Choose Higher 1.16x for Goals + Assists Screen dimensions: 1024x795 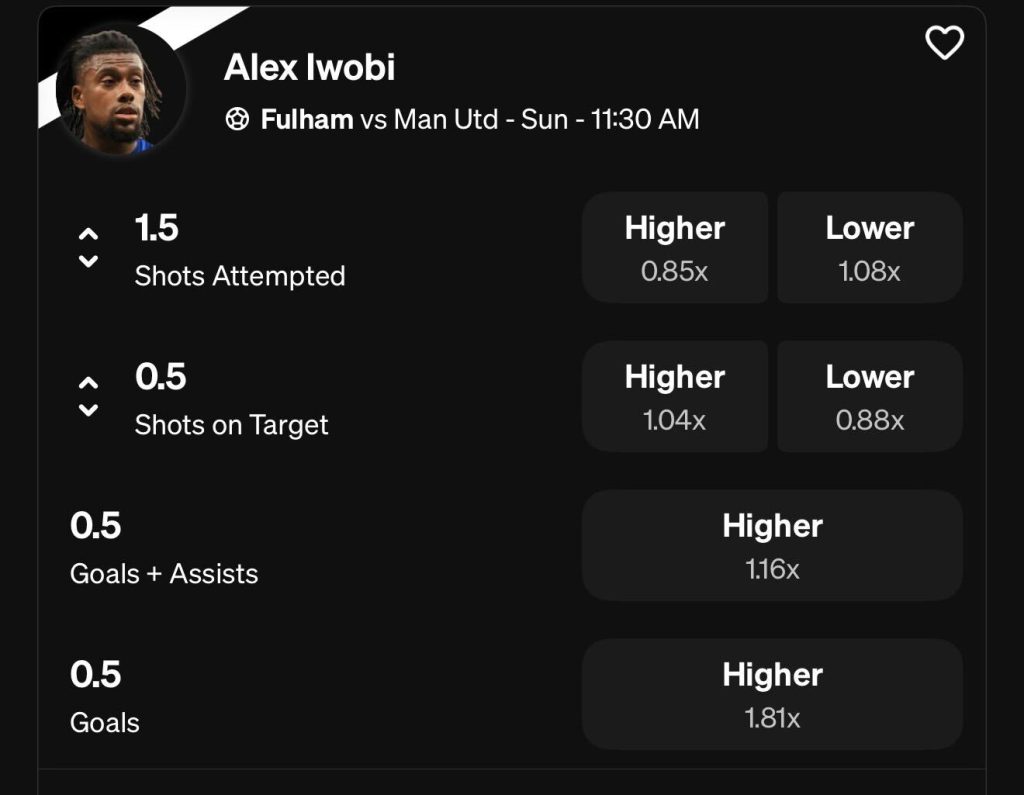tap(773, 545)
